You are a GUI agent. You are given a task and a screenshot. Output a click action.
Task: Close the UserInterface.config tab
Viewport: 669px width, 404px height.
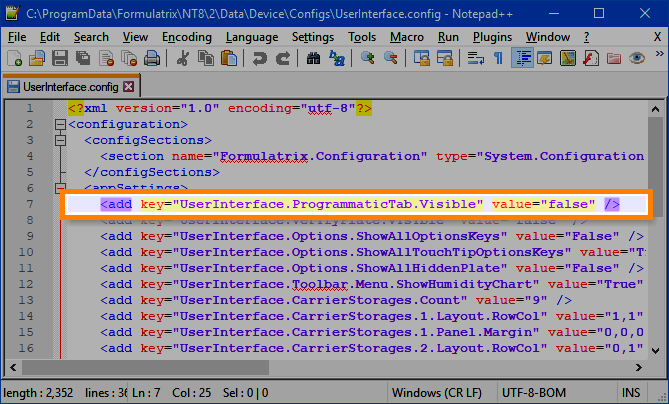pyautogui.click(x=128, y=86)
